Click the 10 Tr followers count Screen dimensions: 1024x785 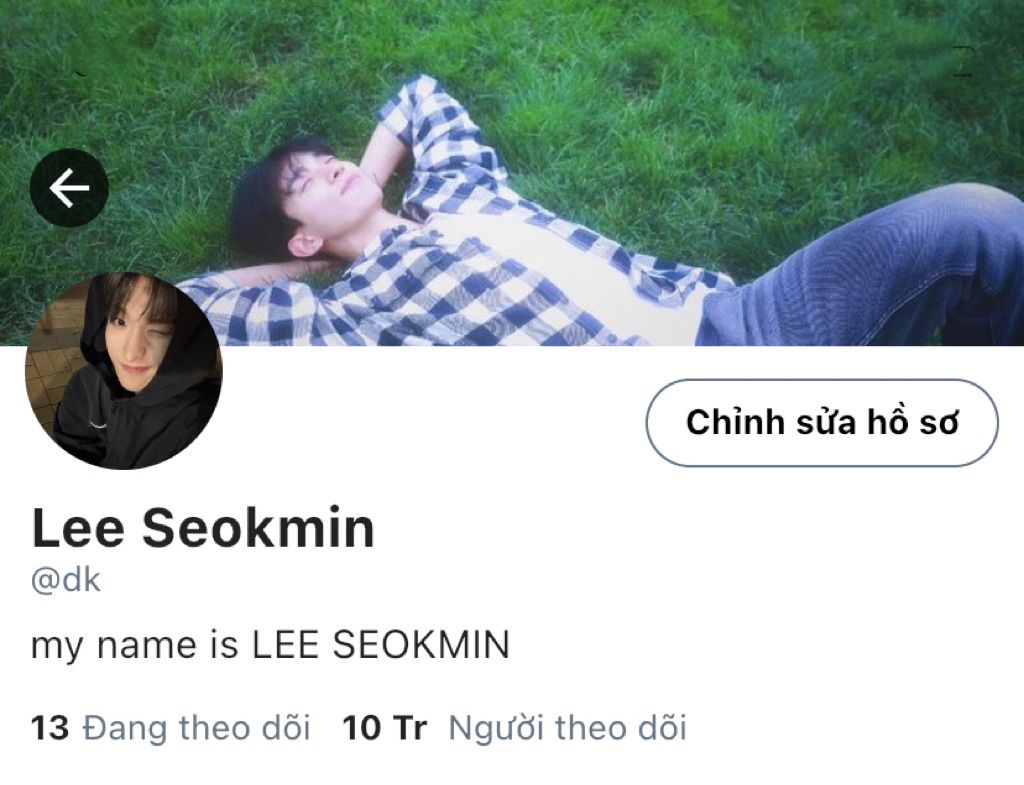click(385, 728)
